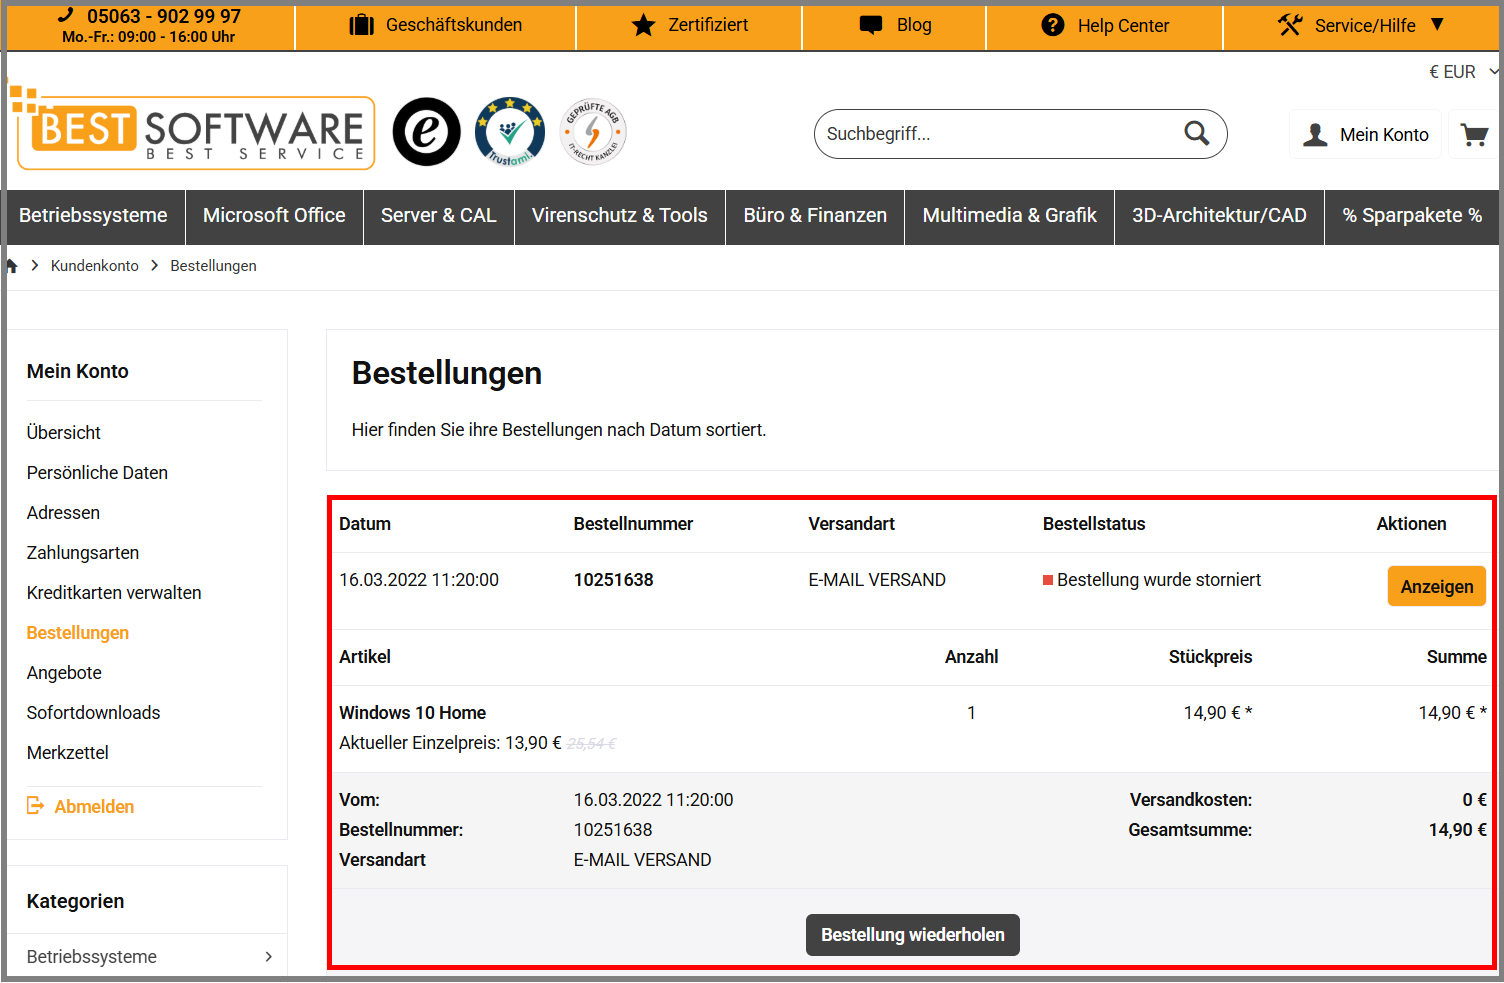Click the Bestellungen breadcrumb

pyautogui.click(x=213, y=266)
